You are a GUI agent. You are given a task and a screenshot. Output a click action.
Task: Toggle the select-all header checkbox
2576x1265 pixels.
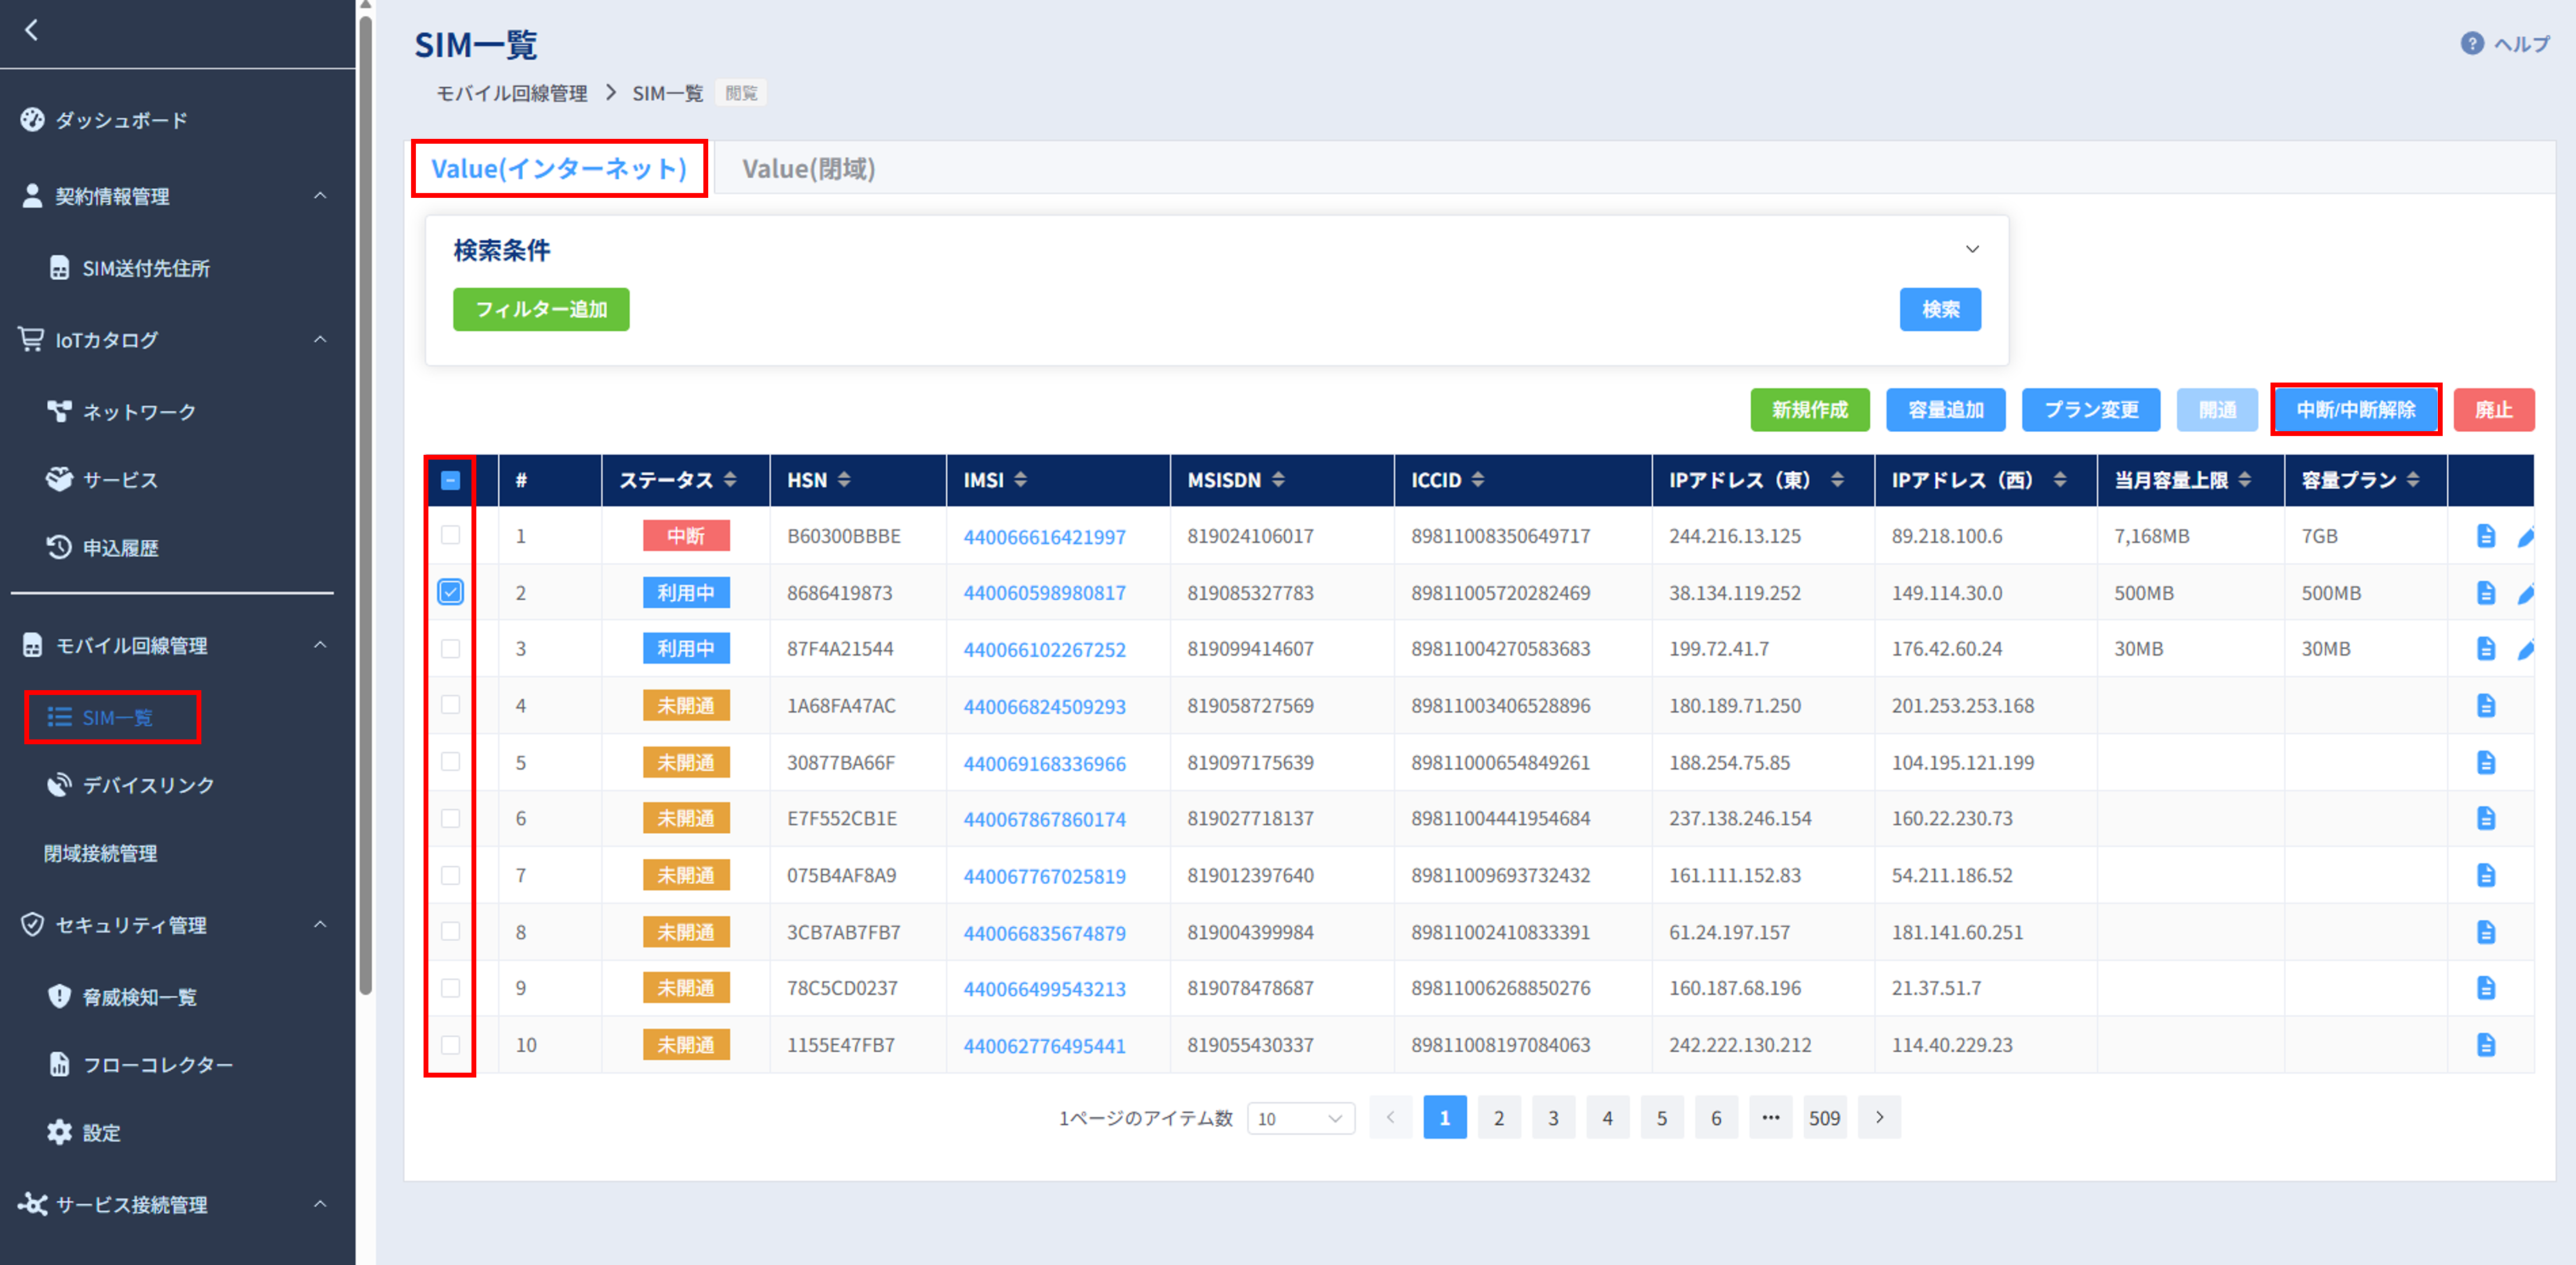pos(451,480)
